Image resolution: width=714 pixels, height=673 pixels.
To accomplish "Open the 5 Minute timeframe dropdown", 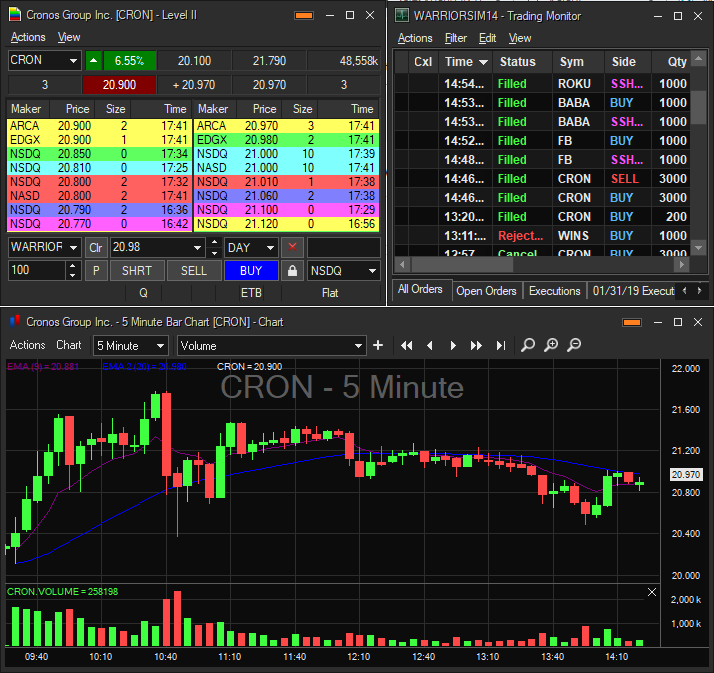I will coord(160,346).
